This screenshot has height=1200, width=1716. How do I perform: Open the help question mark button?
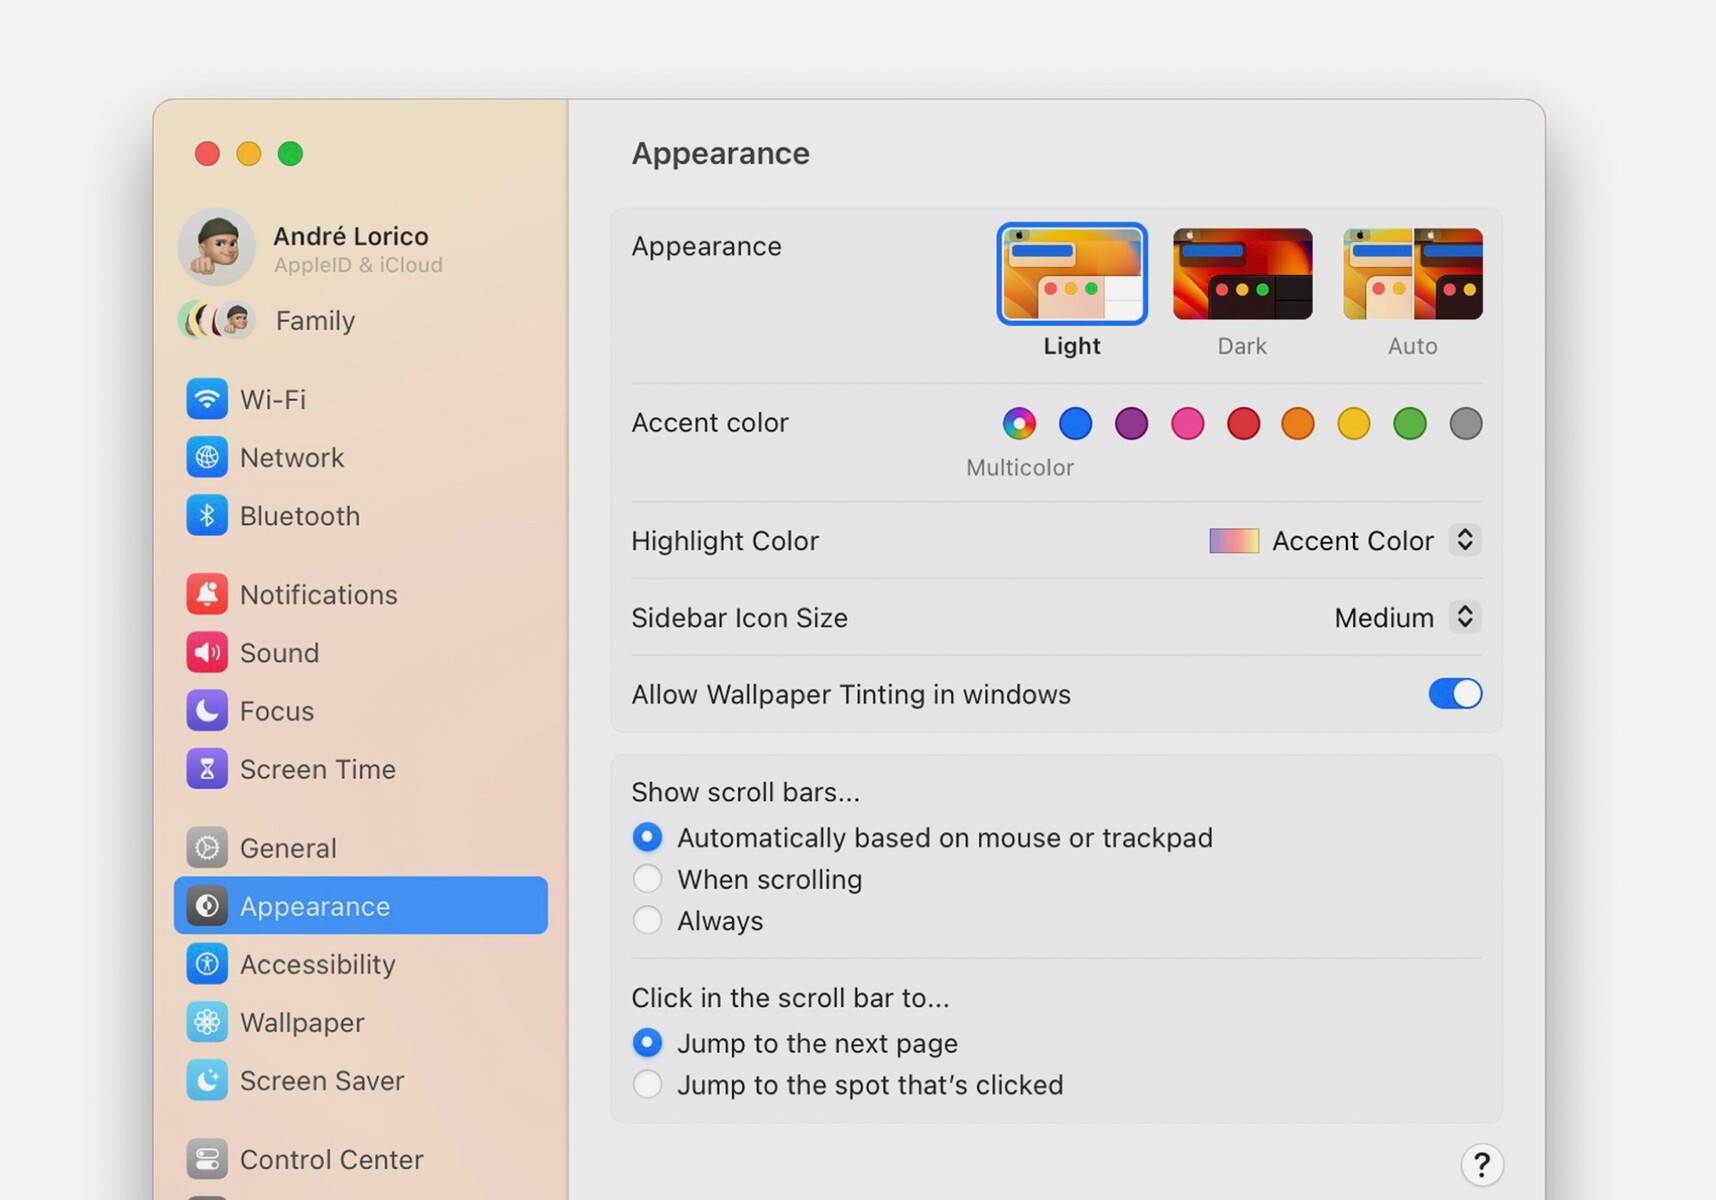(1482, 1164)
